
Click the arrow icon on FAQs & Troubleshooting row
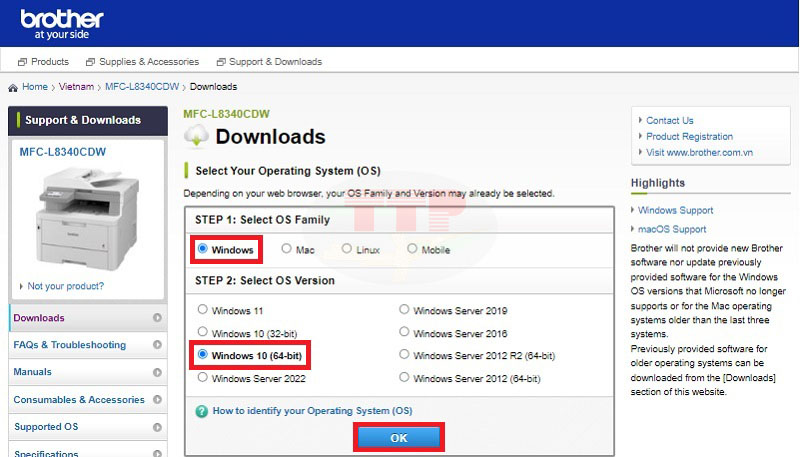tap(157, 345)
